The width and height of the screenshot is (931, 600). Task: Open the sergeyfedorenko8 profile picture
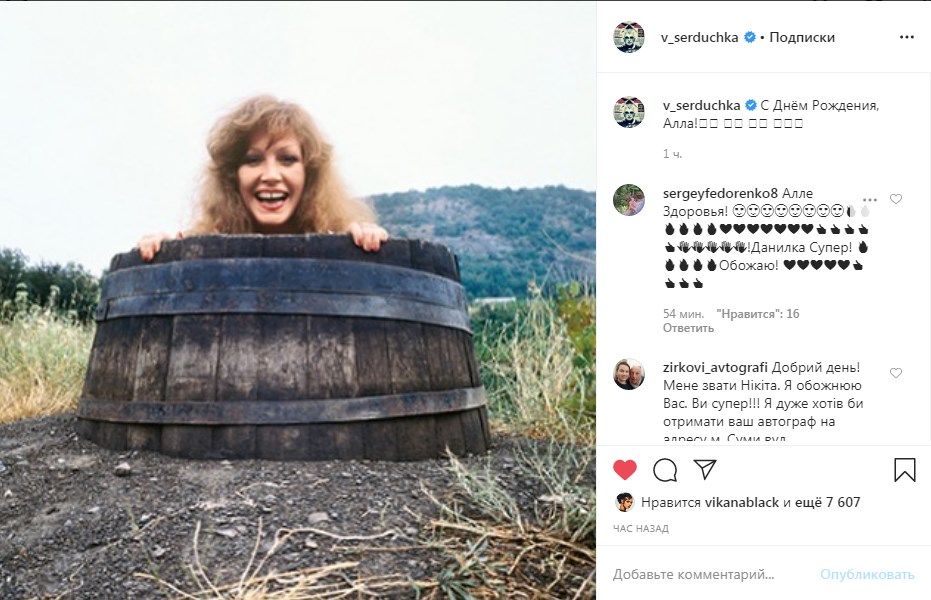point(629,200)
